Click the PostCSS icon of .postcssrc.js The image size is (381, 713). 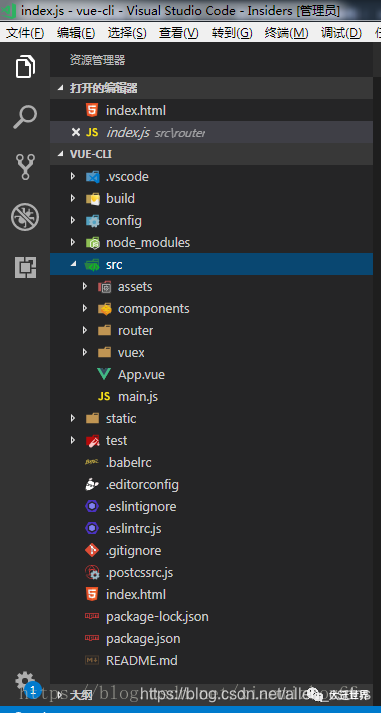pyautogui.click(x=92, y=572)
